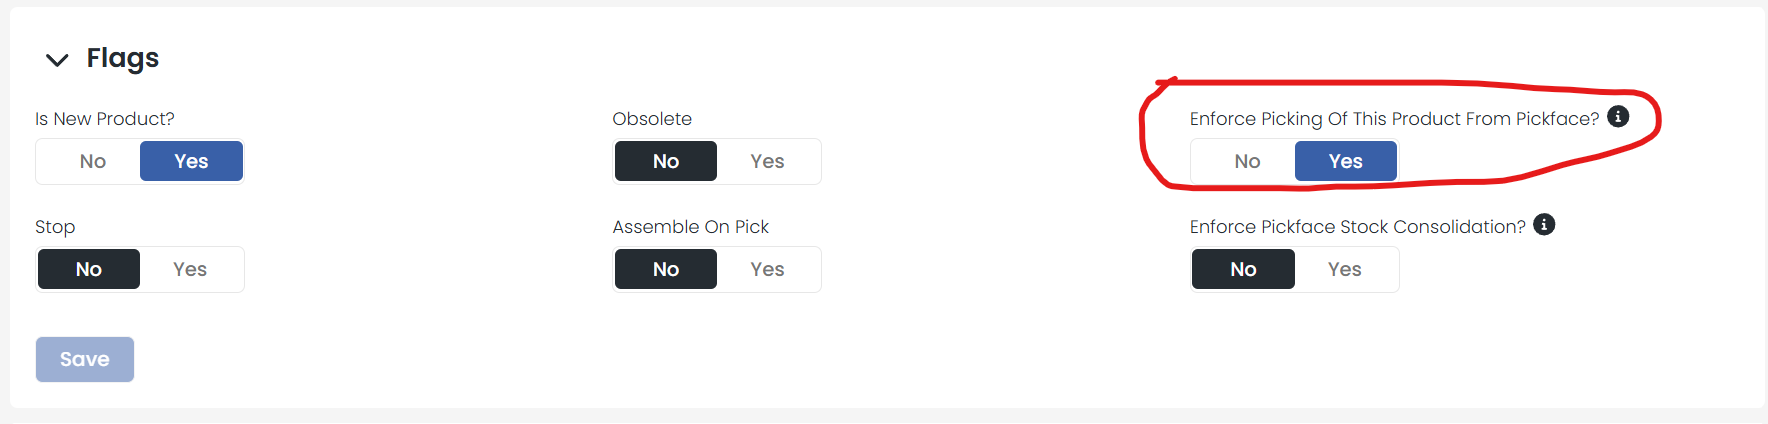Set Obsolete to Yes
1768x424 pixels.
767,161
